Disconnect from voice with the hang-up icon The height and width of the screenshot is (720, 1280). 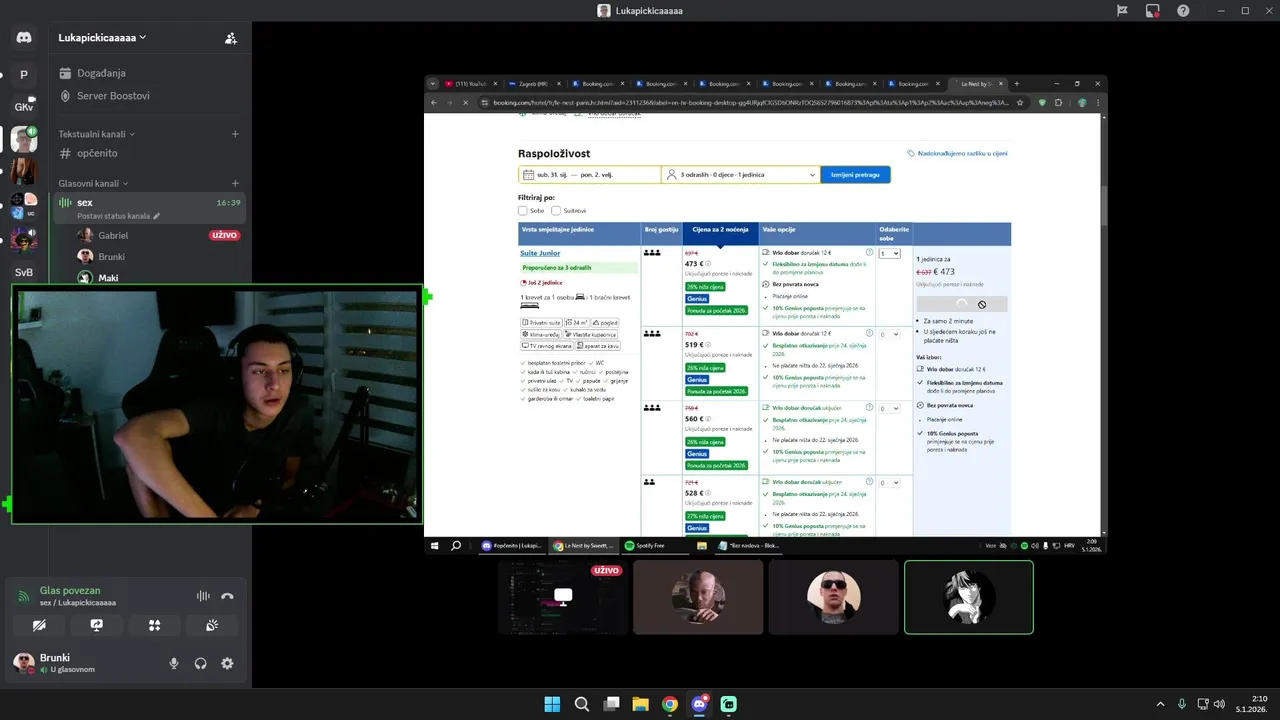tap(227, 596)
